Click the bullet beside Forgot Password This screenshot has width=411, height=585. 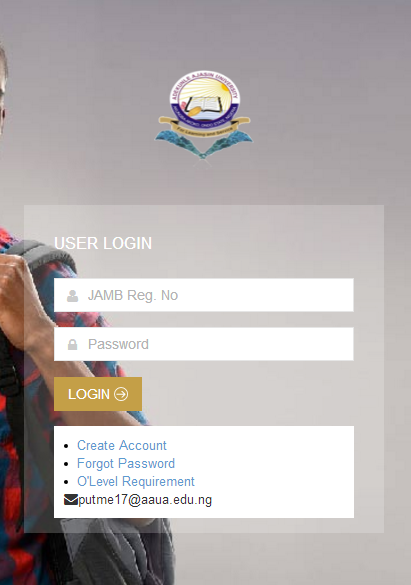66,464
